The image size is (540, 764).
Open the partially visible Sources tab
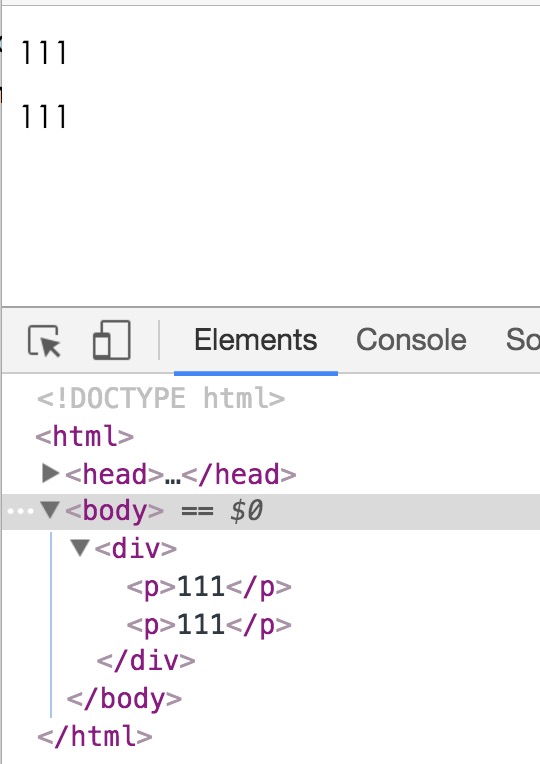tap(522, 340)
